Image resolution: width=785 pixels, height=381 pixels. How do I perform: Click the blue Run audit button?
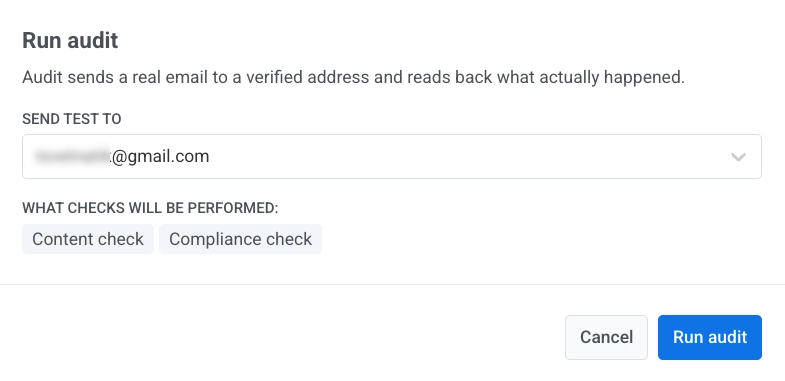click(x=710, y=337)
